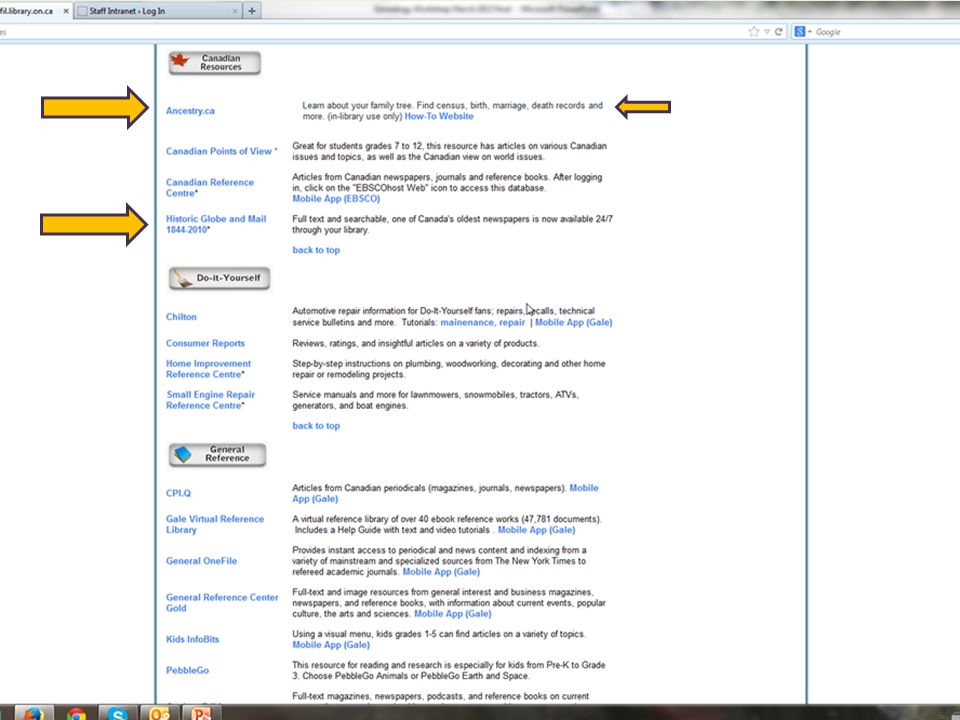Open the Chilton database link
Screen dimensions: 960x720
(x=181, y=317)
